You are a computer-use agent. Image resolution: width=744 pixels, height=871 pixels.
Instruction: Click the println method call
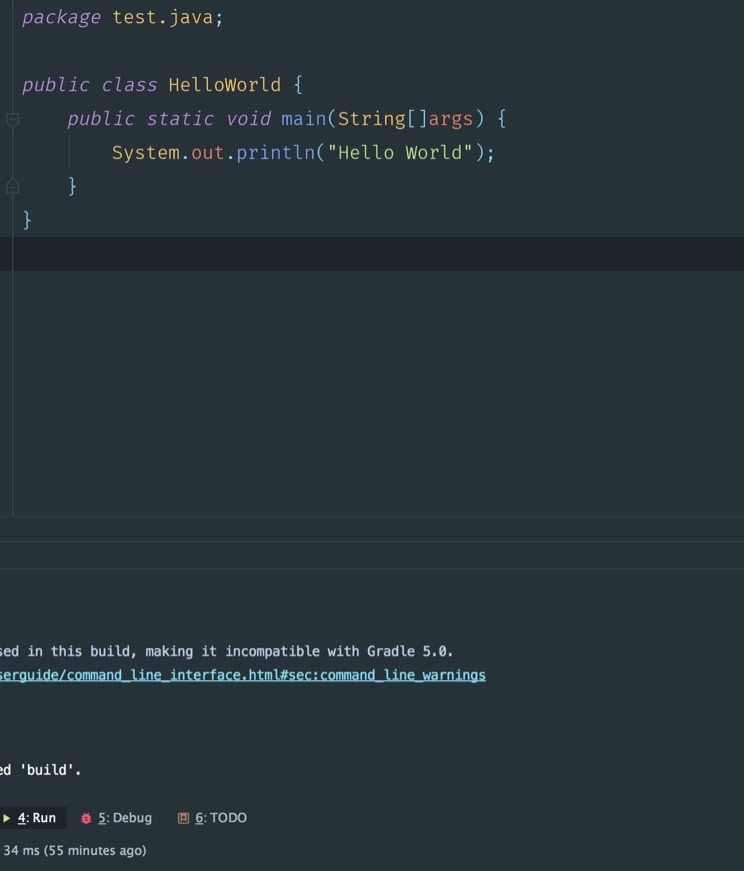276,153
